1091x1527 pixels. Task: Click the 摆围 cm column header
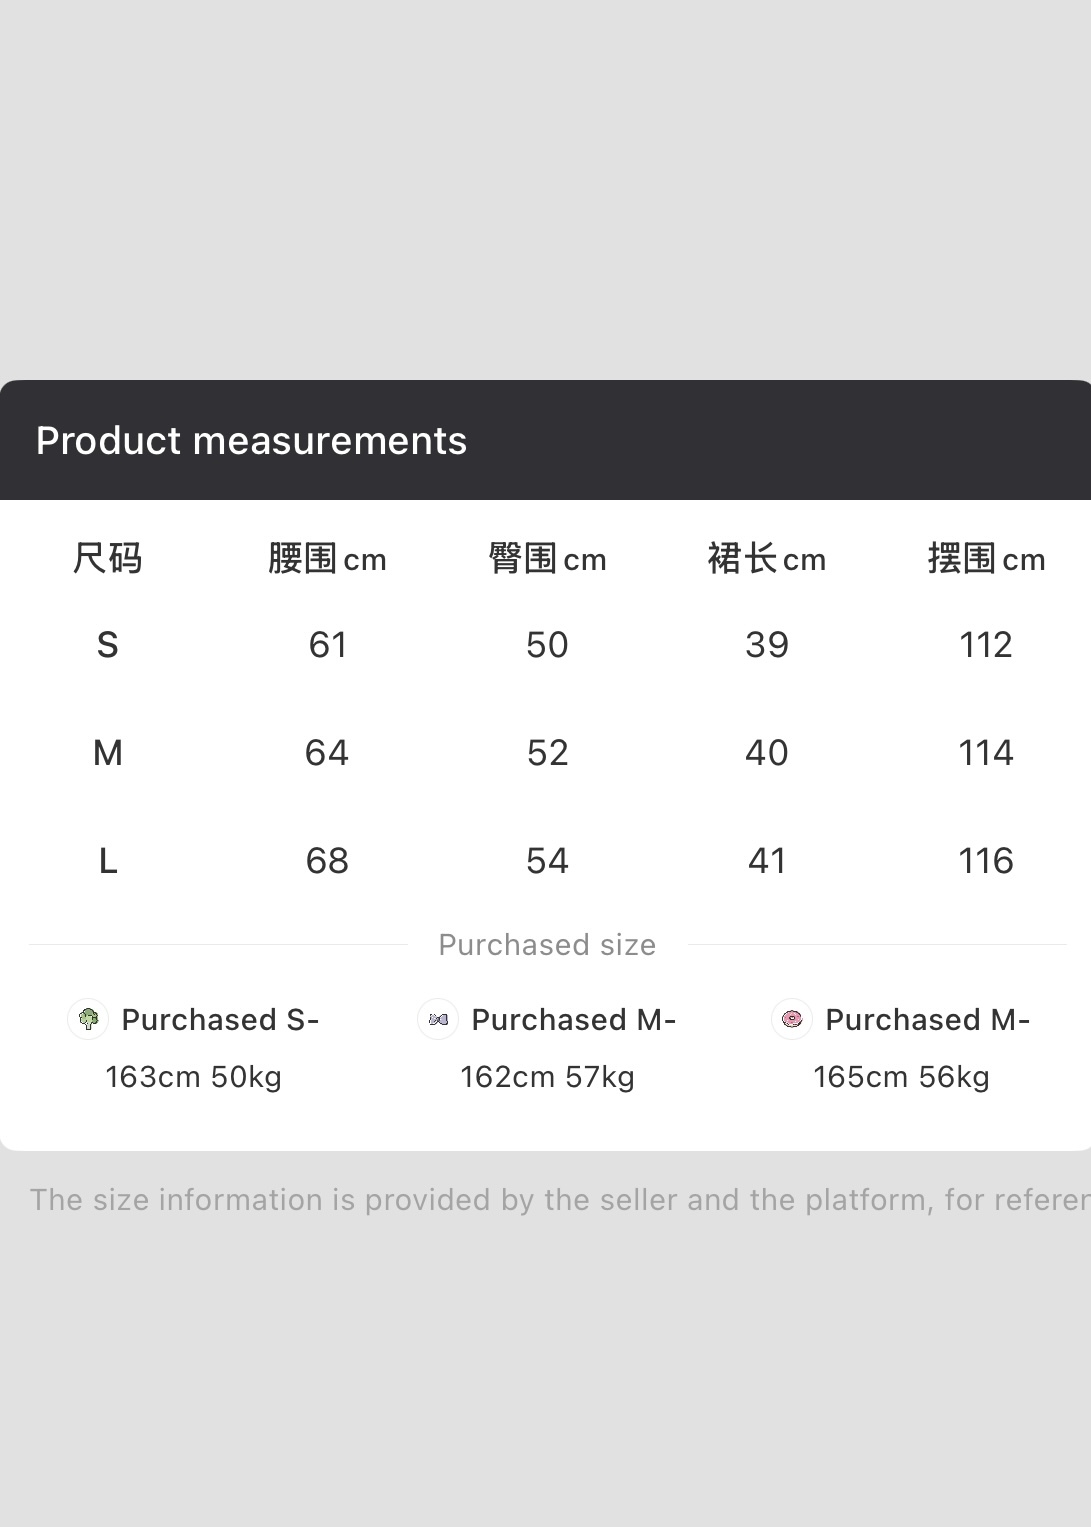[986, 558]
